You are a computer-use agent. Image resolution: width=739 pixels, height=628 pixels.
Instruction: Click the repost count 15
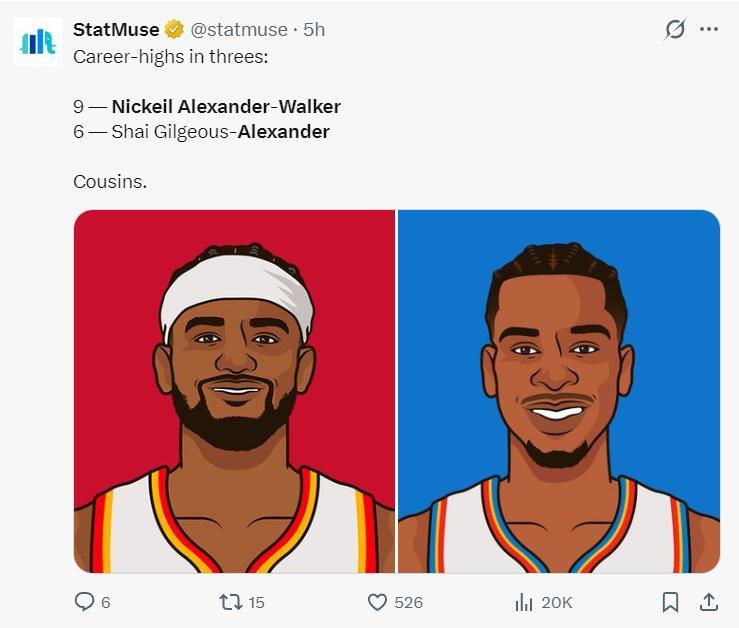point(256,602)
